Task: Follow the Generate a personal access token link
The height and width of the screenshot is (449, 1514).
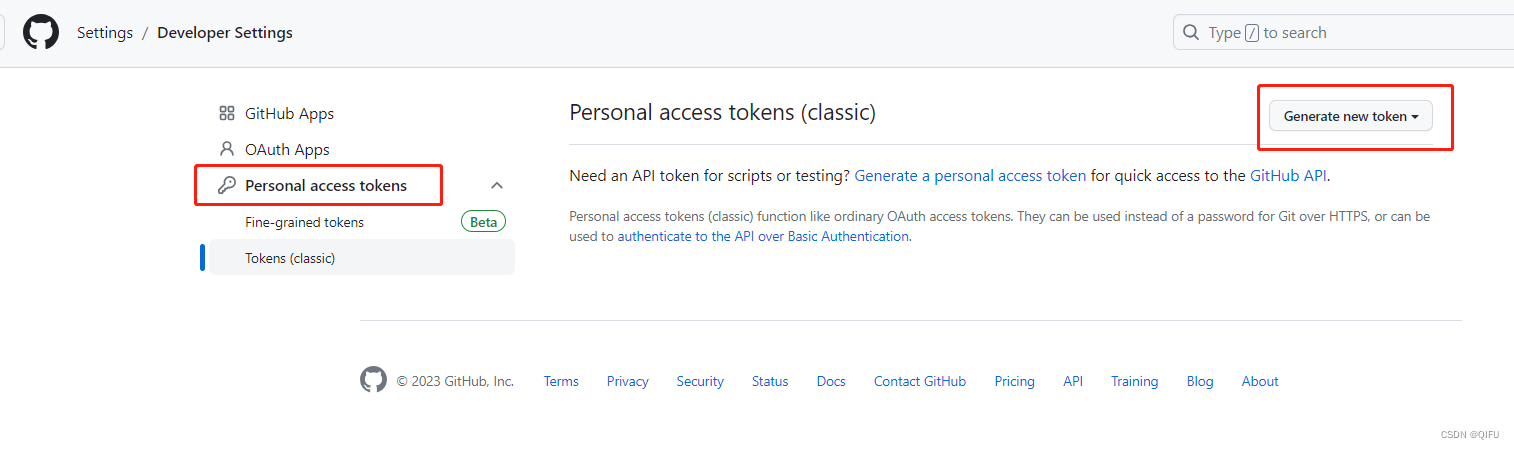Action: (970, 176)
